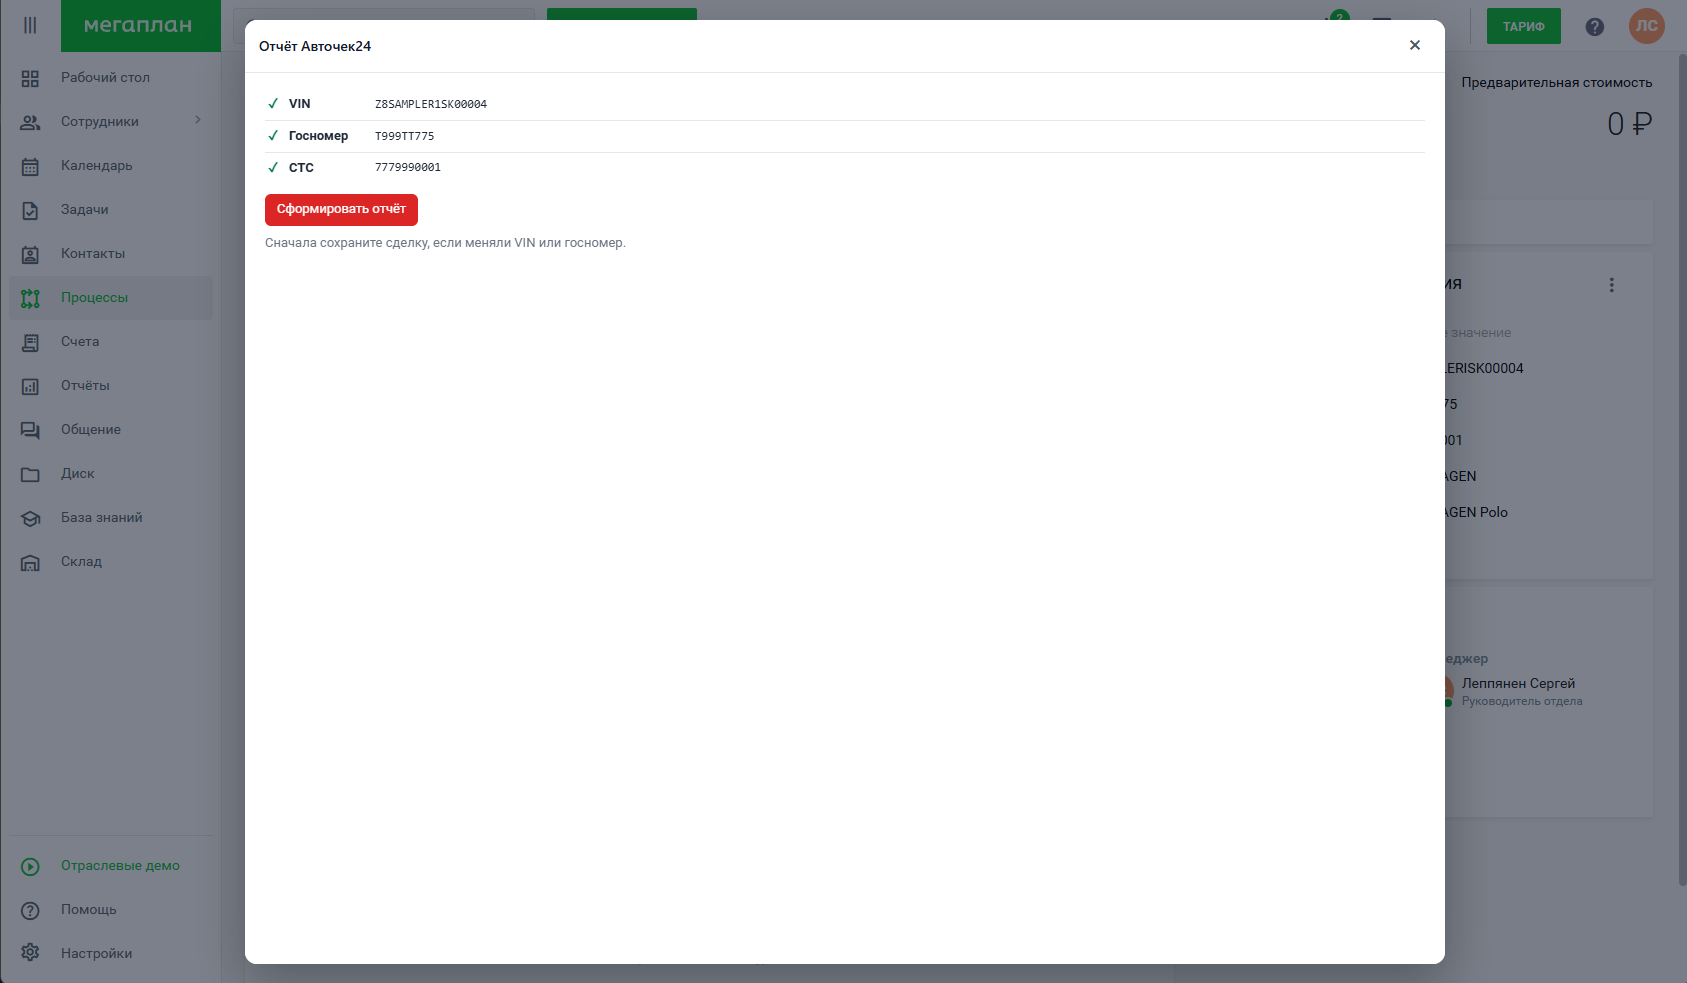
Task: Open the Контакты contacts icon
Action: (x=30, y=254)
